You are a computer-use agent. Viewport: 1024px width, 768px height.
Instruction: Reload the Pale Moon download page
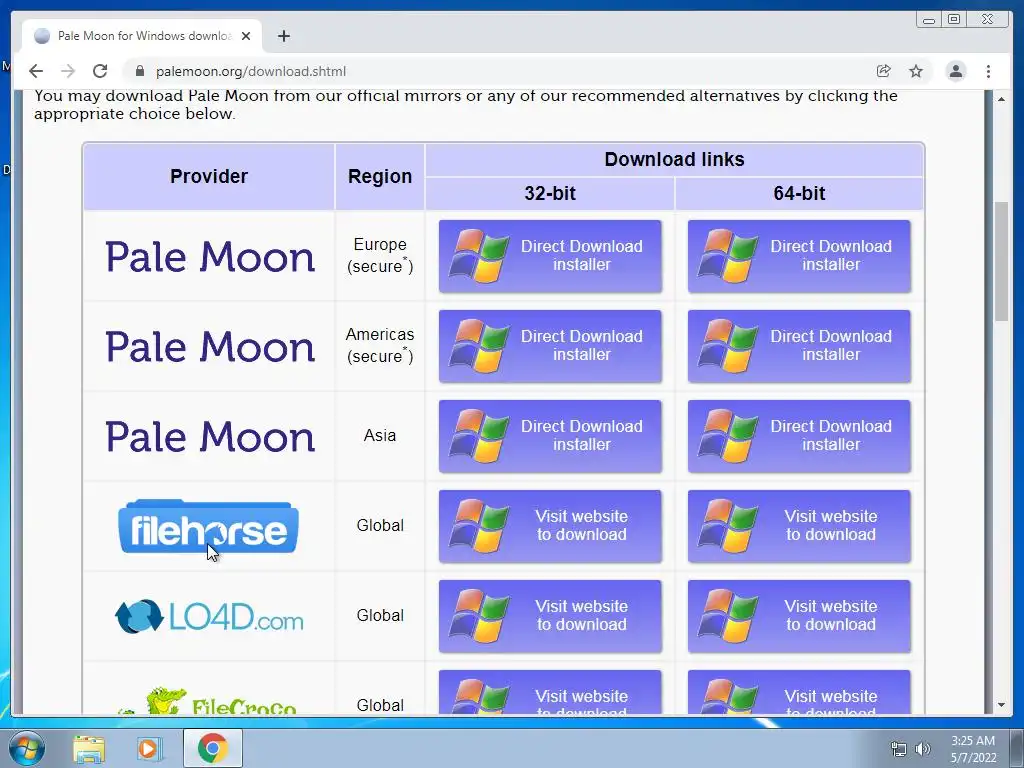(x=100, y=71)
